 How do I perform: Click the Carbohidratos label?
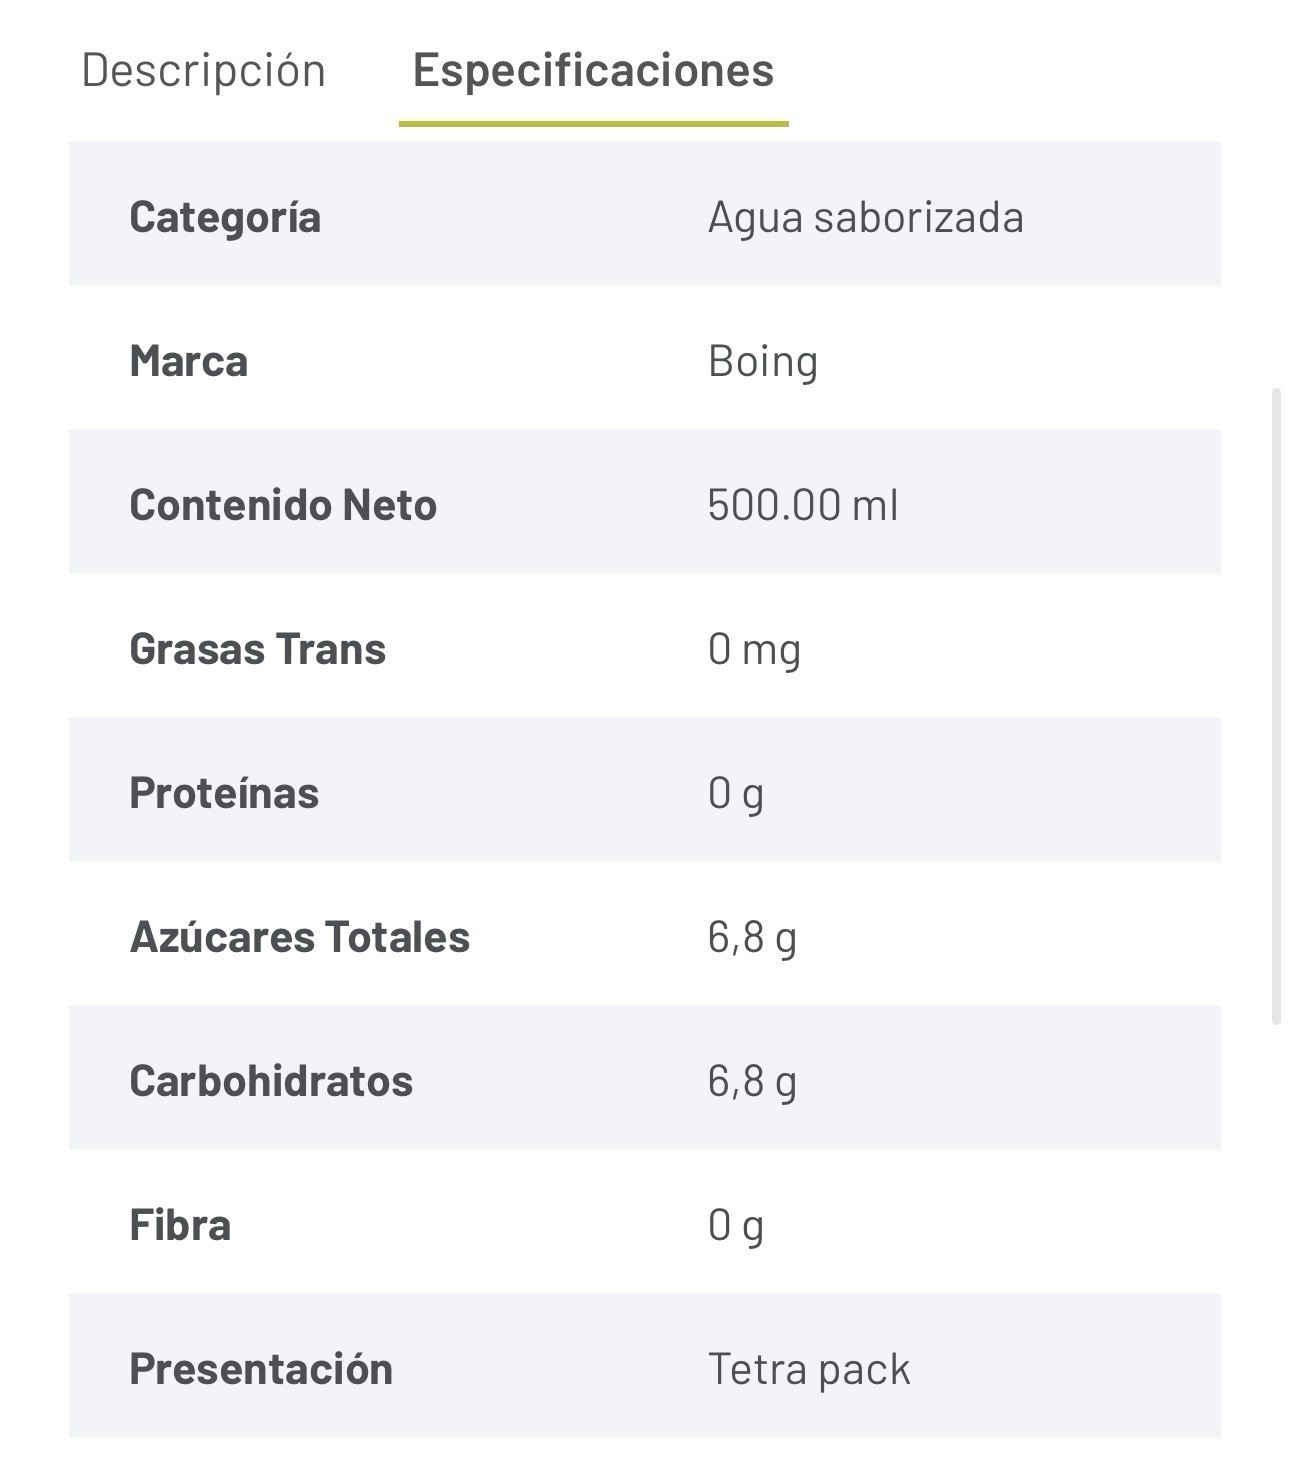271,1081
